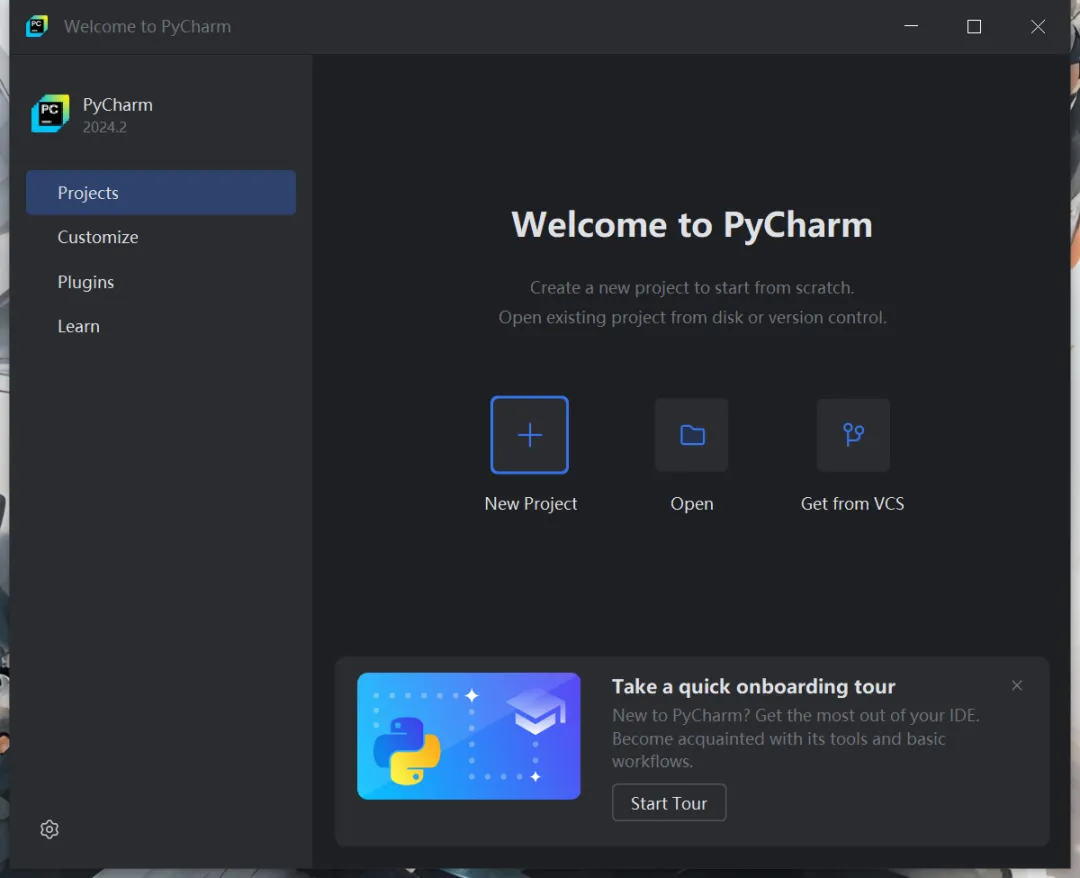Click the Open label under the folder
Image resolution: width=1080 pixels, height=878 pixels.
(x=692, y=503)
